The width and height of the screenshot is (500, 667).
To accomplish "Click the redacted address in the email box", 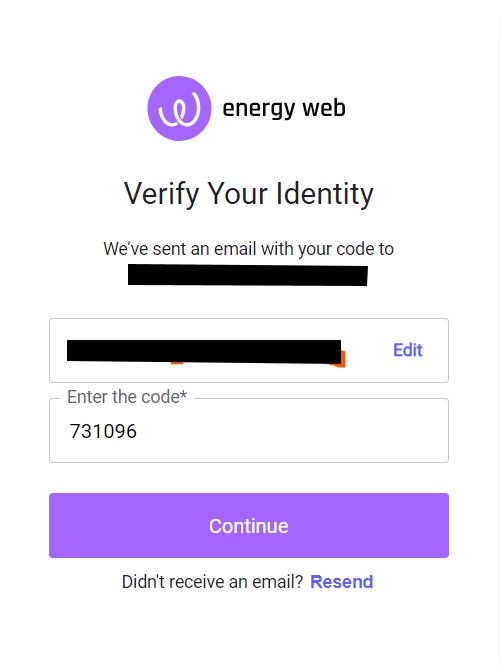I will pos(204,351).
